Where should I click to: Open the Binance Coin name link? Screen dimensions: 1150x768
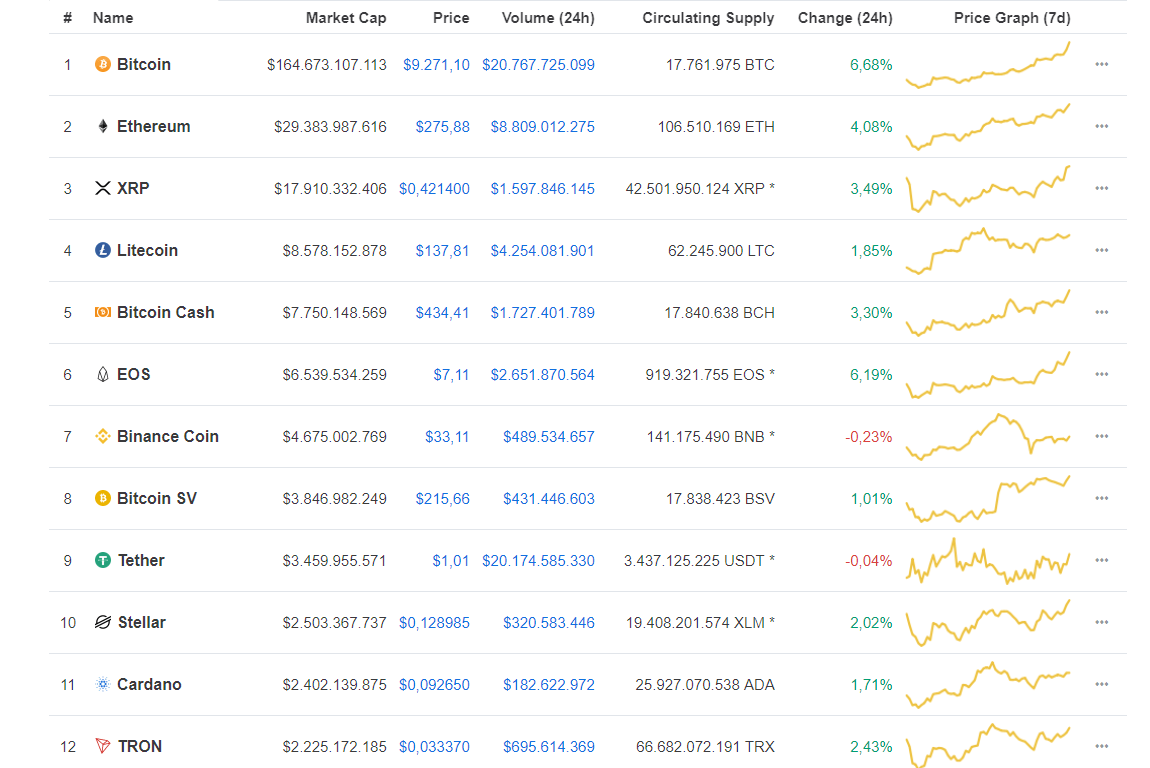click(168, 436)
